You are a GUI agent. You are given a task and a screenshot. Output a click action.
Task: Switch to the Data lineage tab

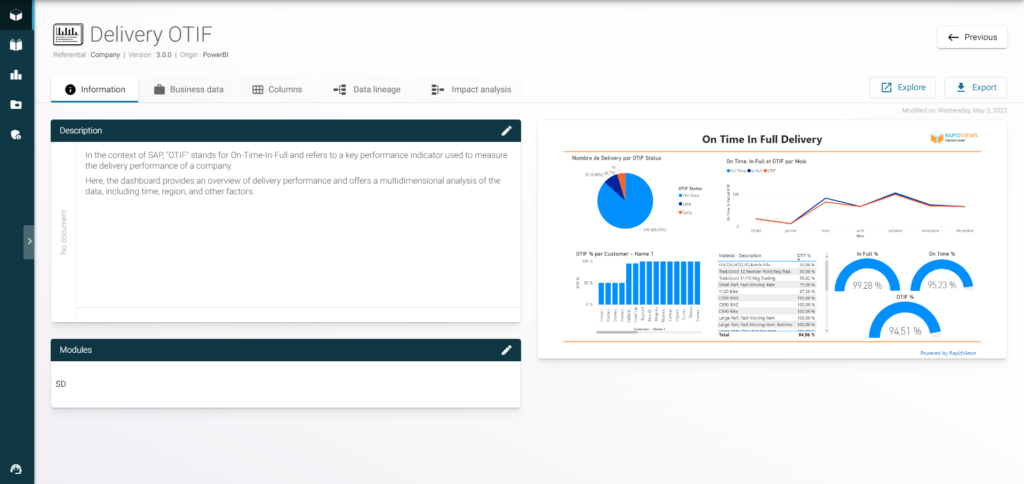366,89
